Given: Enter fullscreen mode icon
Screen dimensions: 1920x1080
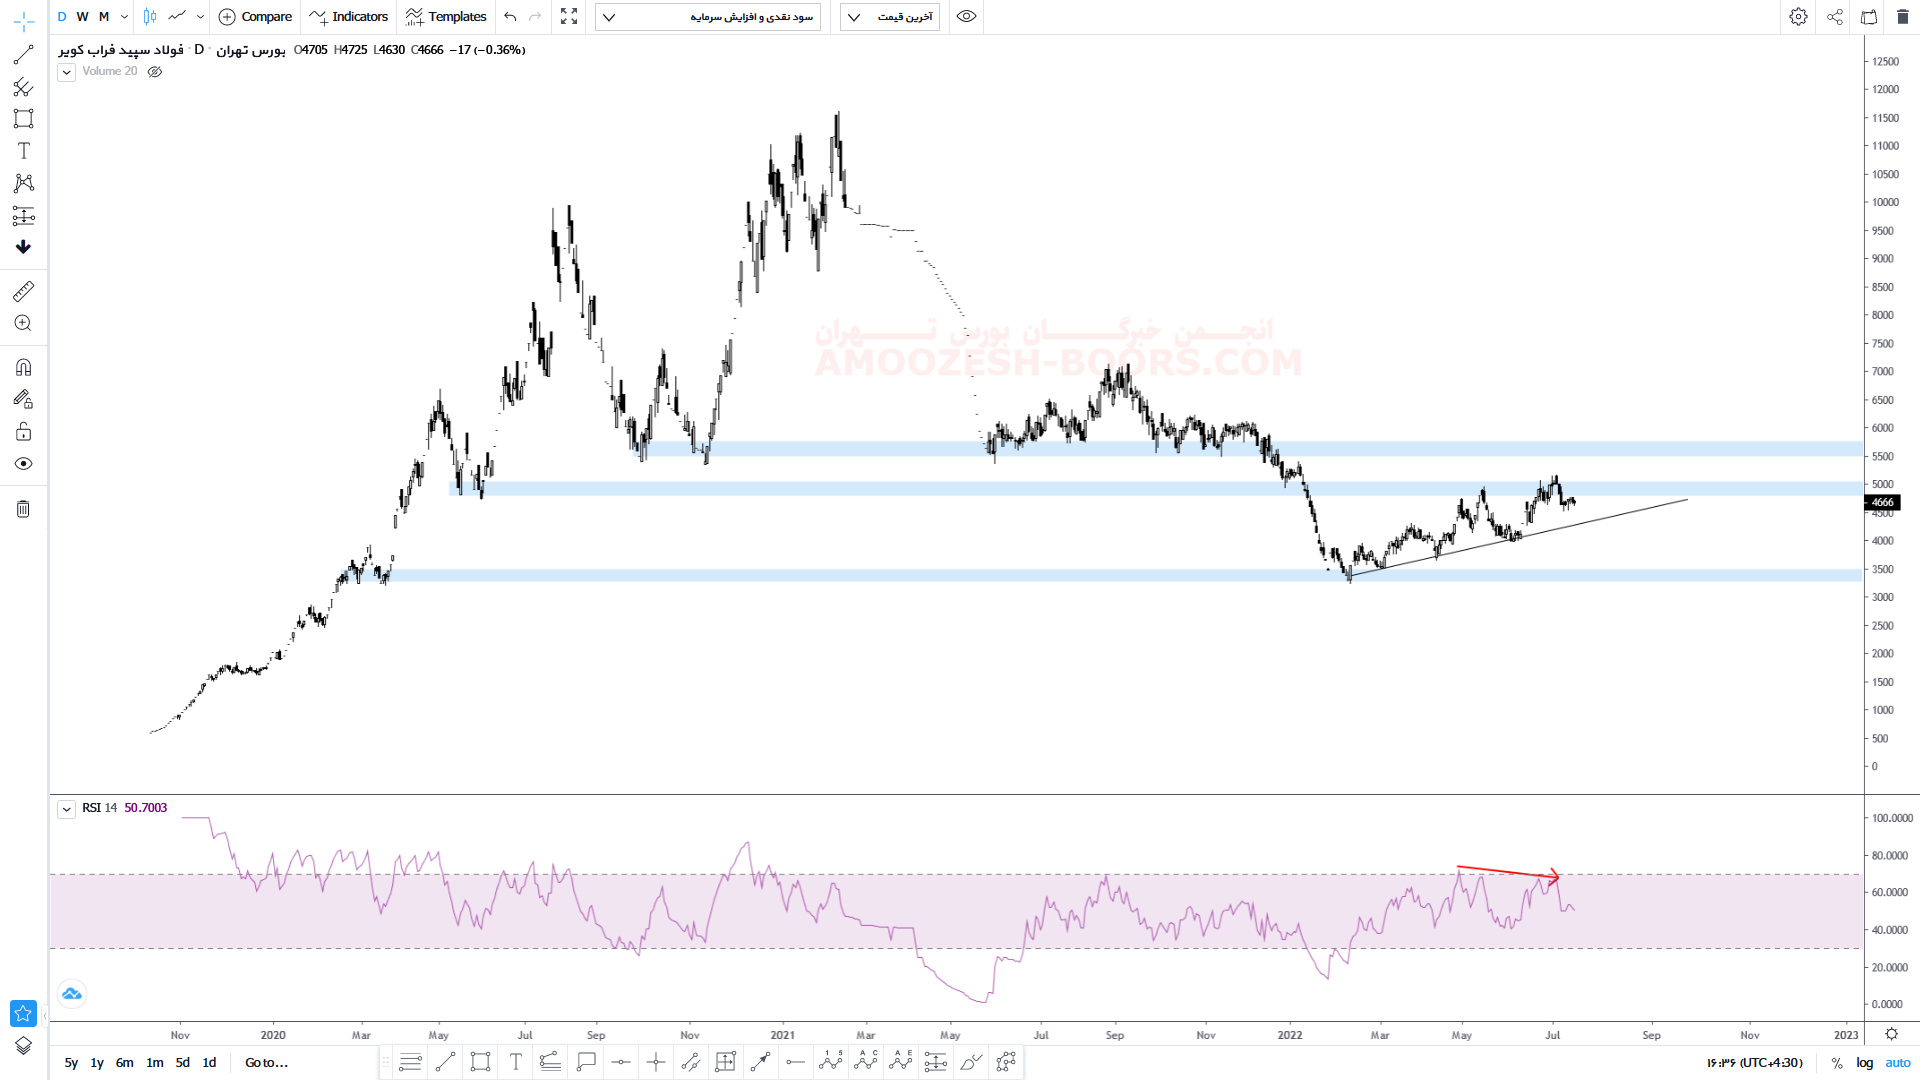Looking at the screenshot, I should (x=569, y=17).
